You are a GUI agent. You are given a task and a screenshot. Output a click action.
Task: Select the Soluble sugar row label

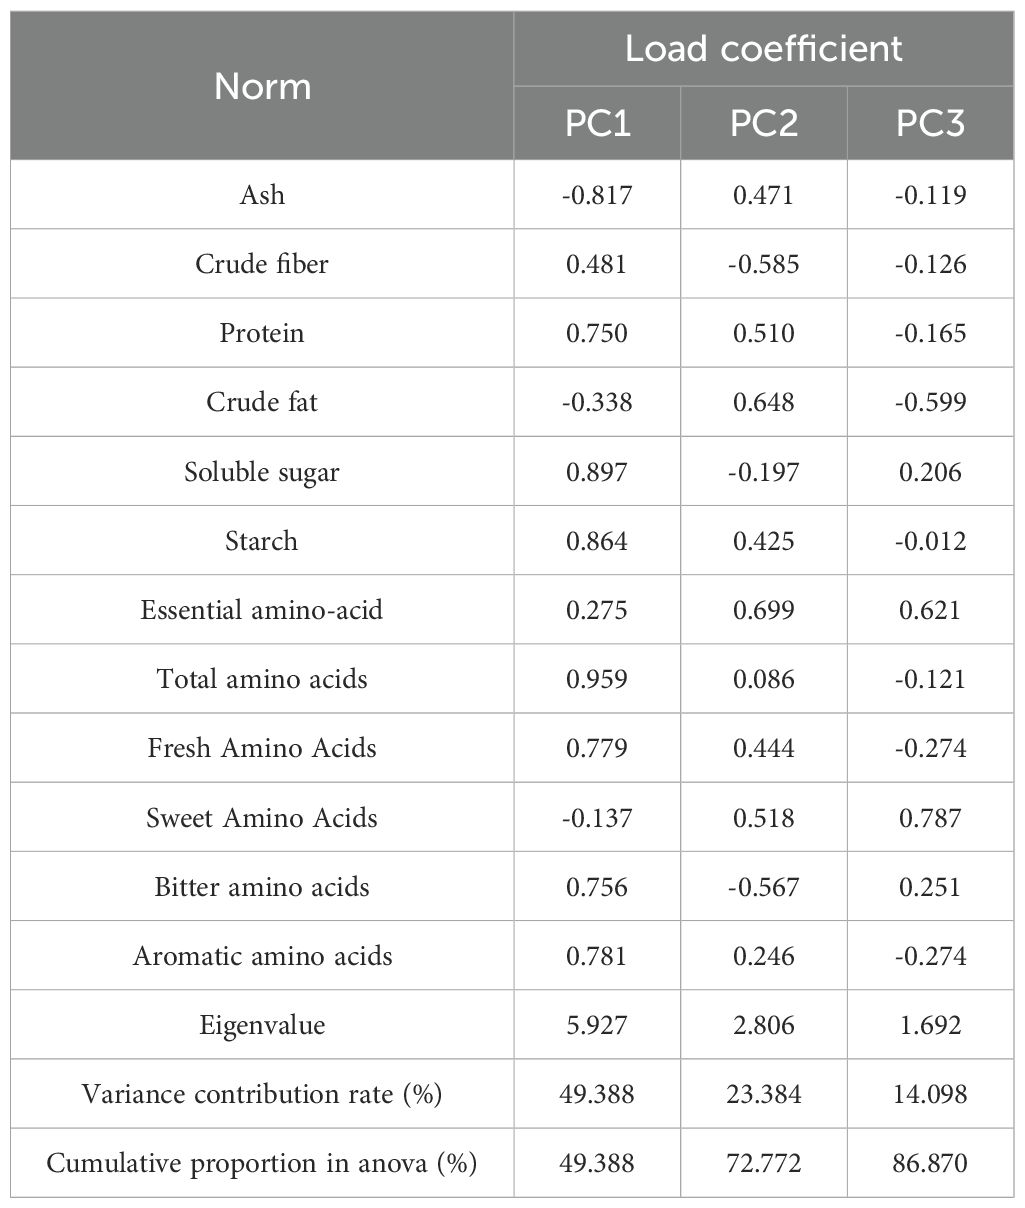click(262, 472)
